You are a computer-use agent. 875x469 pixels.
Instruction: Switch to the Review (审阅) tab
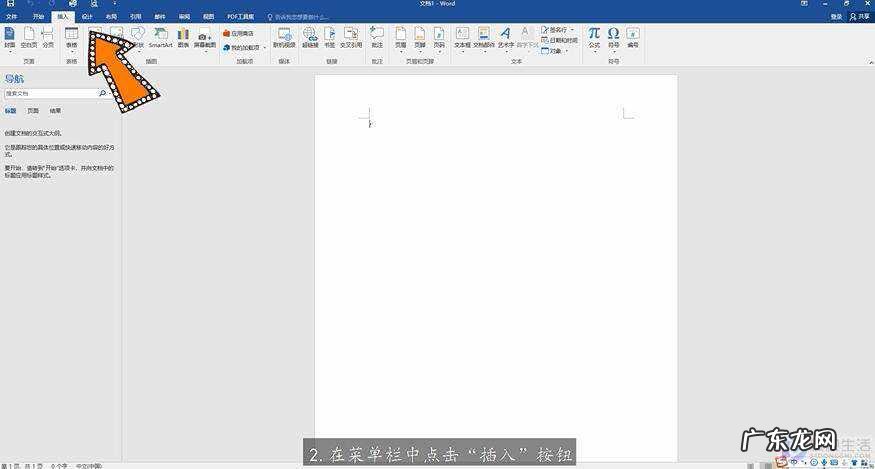point(184,17)
